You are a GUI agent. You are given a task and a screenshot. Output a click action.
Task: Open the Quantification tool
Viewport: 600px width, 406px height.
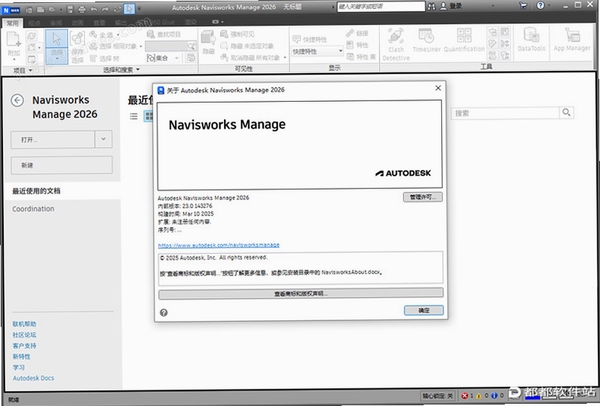coord(464,40)
